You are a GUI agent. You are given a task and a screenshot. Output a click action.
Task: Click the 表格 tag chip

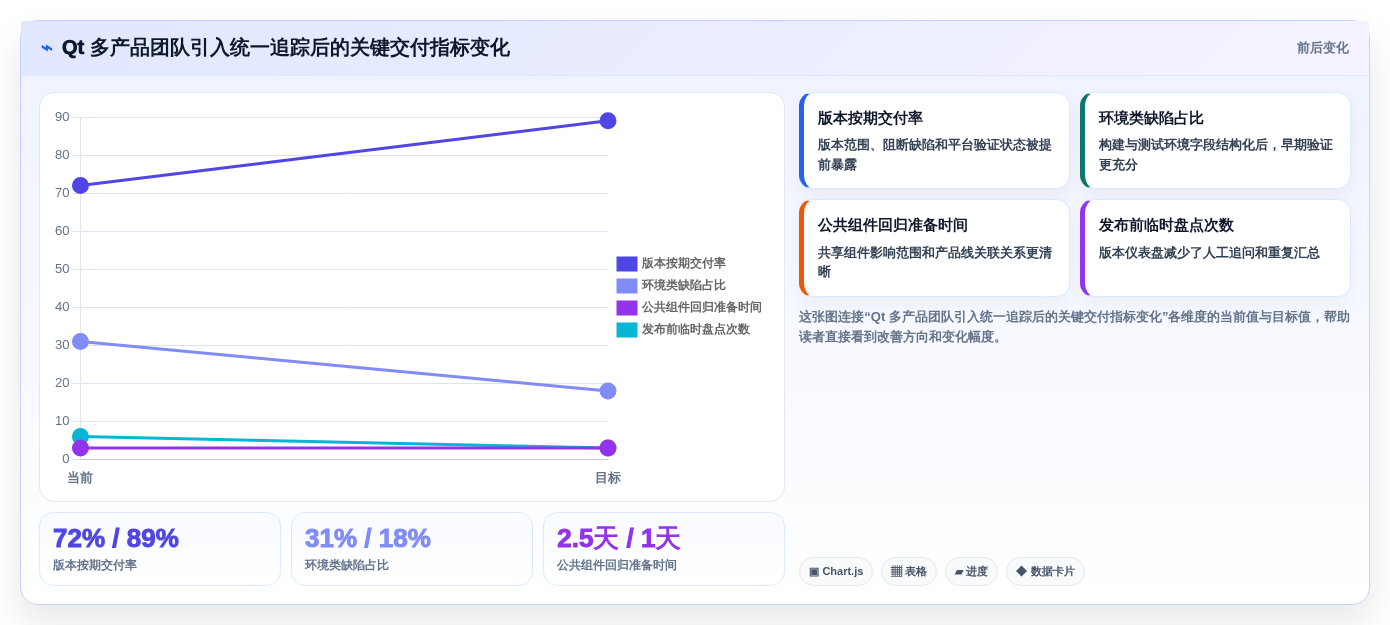[909, 572]
